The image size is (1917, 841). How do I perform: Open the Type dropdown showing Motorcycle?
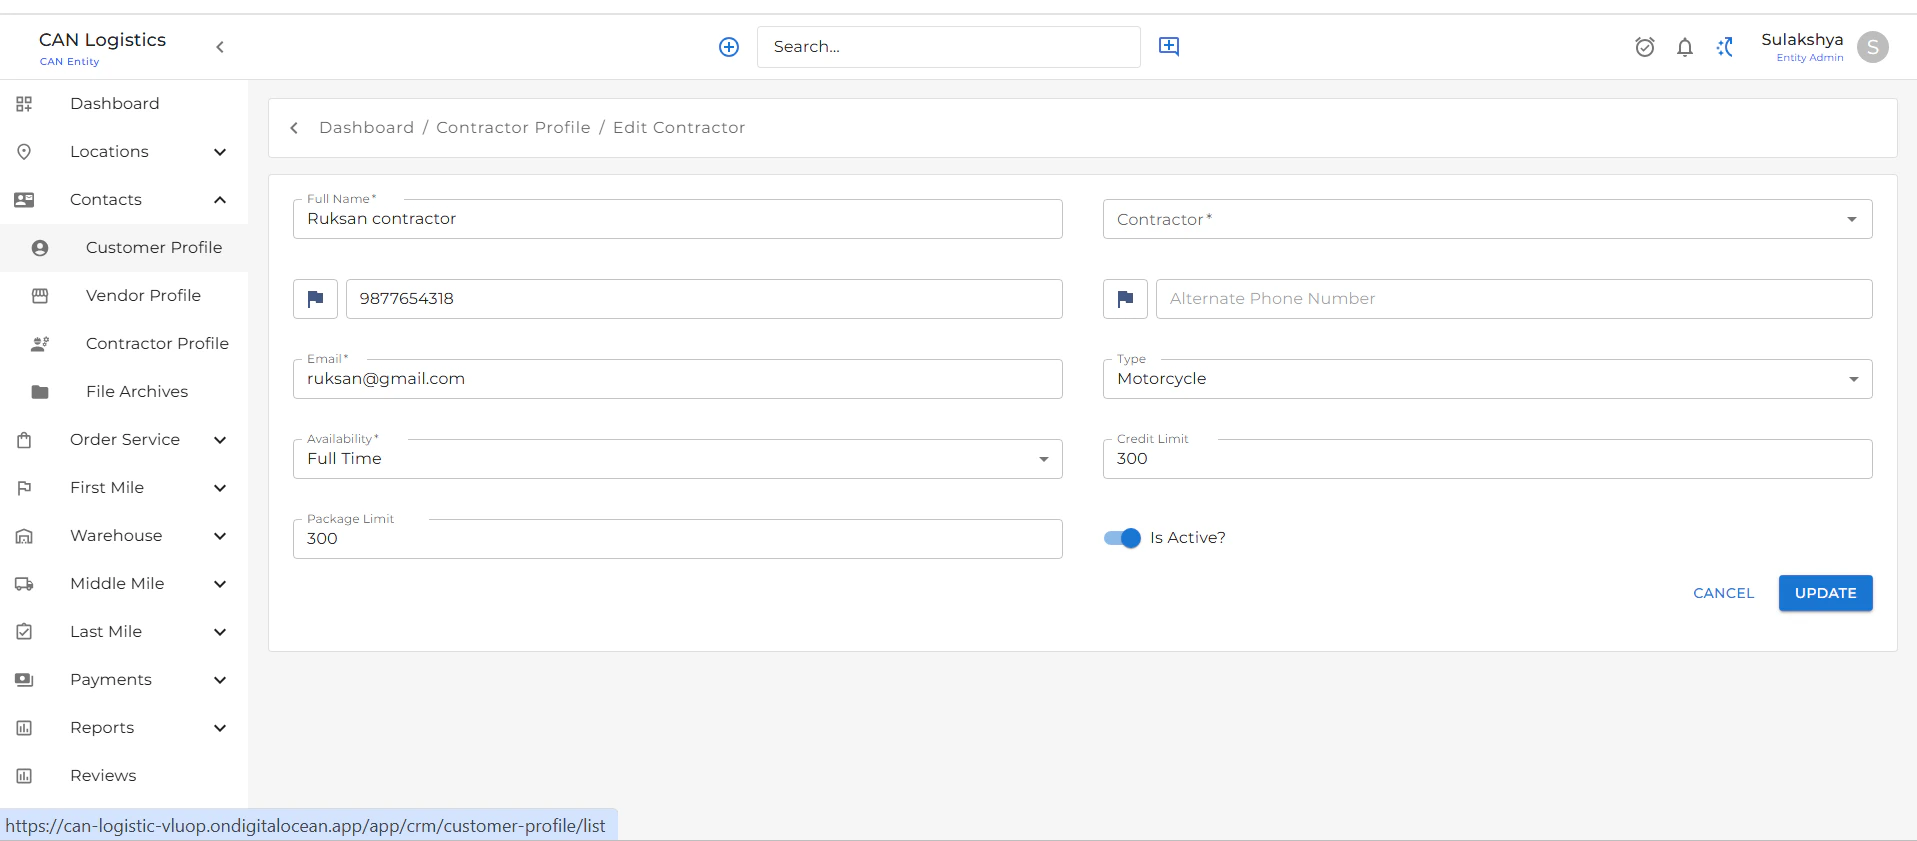[1488, 379]
